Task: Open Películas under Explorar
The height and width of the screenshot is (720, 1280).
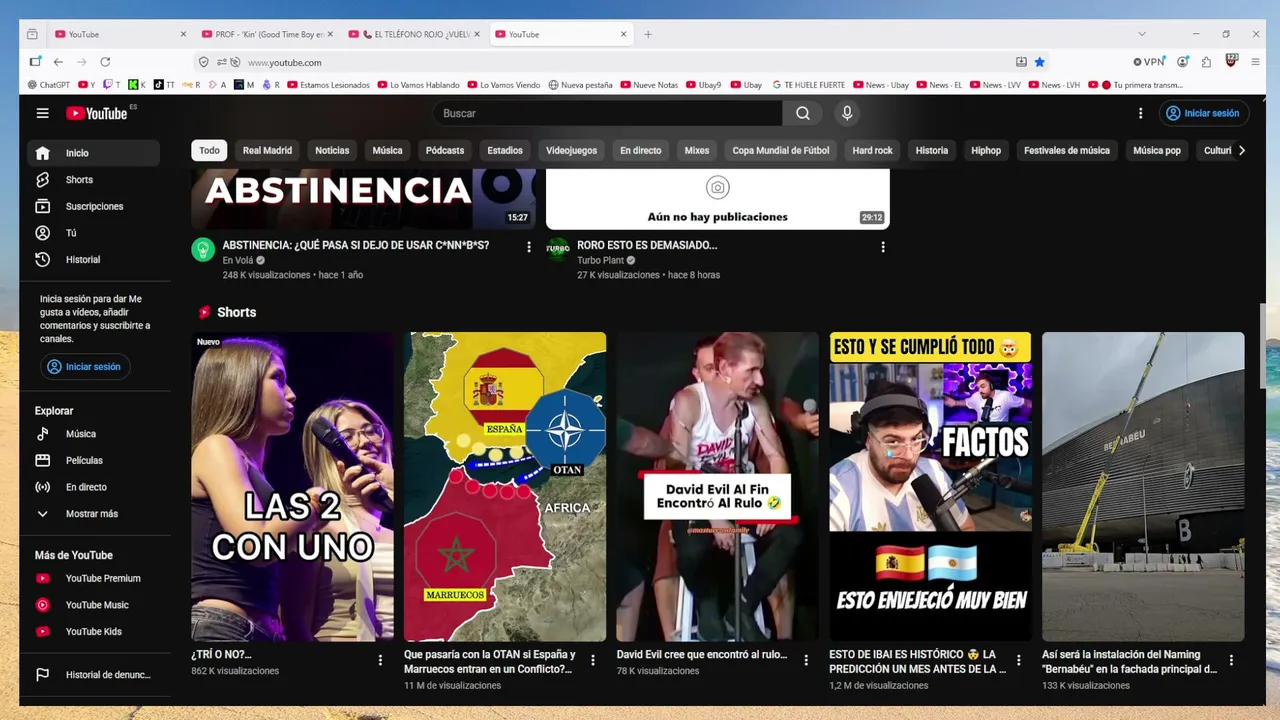Action: coord(93,460)
